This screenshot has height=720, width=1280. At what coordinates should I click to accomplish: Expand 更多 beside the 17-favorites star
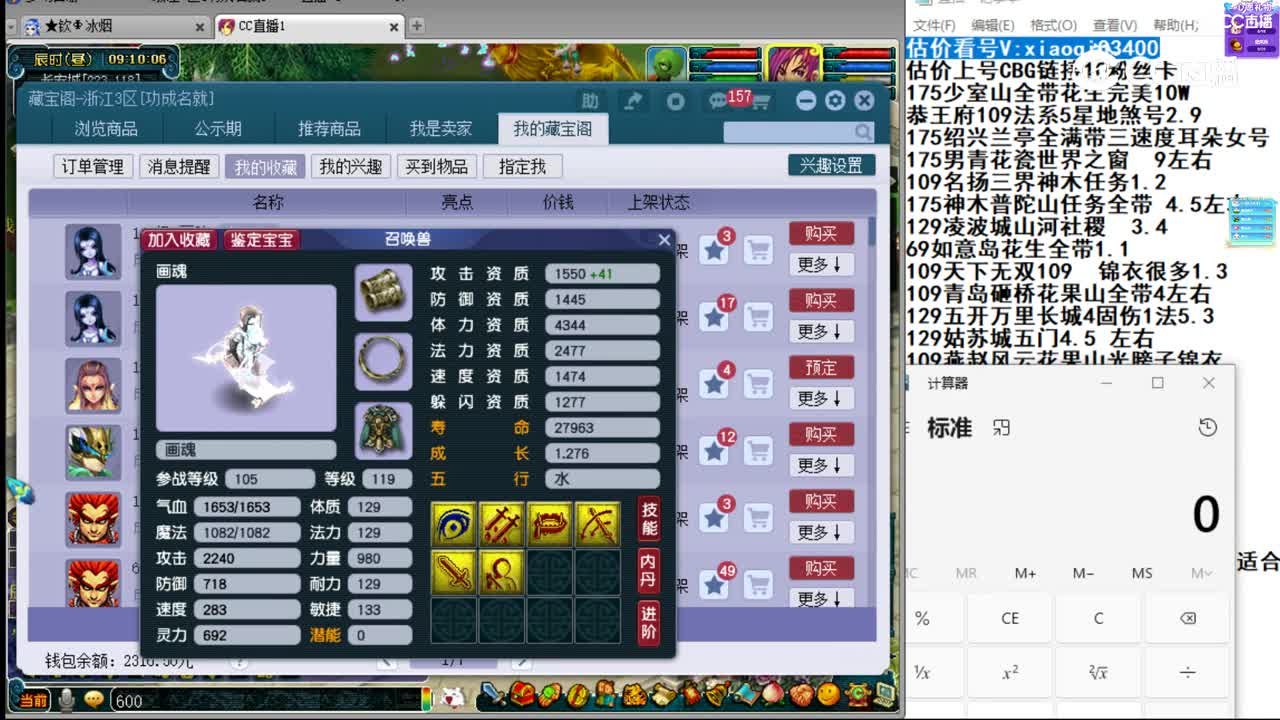pyautogui.click(x=820, y=331)
